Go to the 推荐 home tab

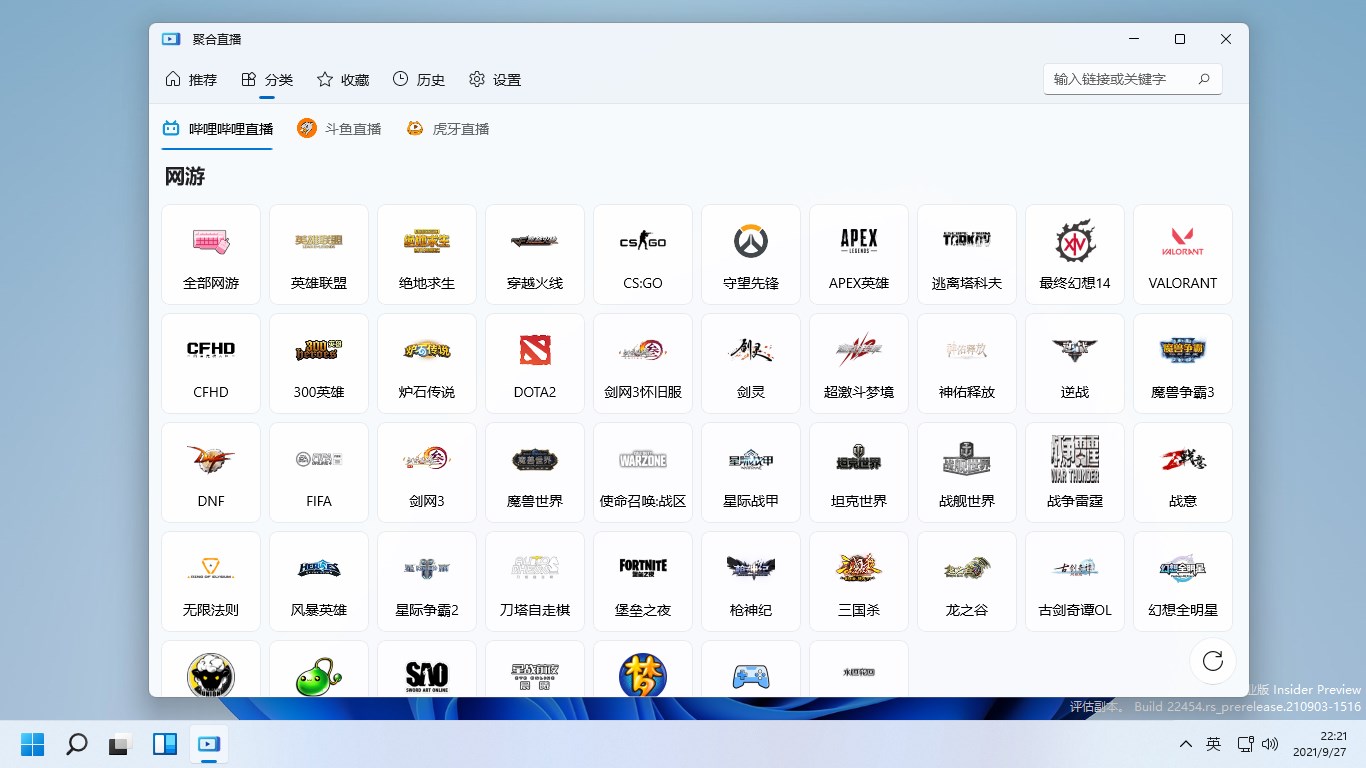(191, 80)
